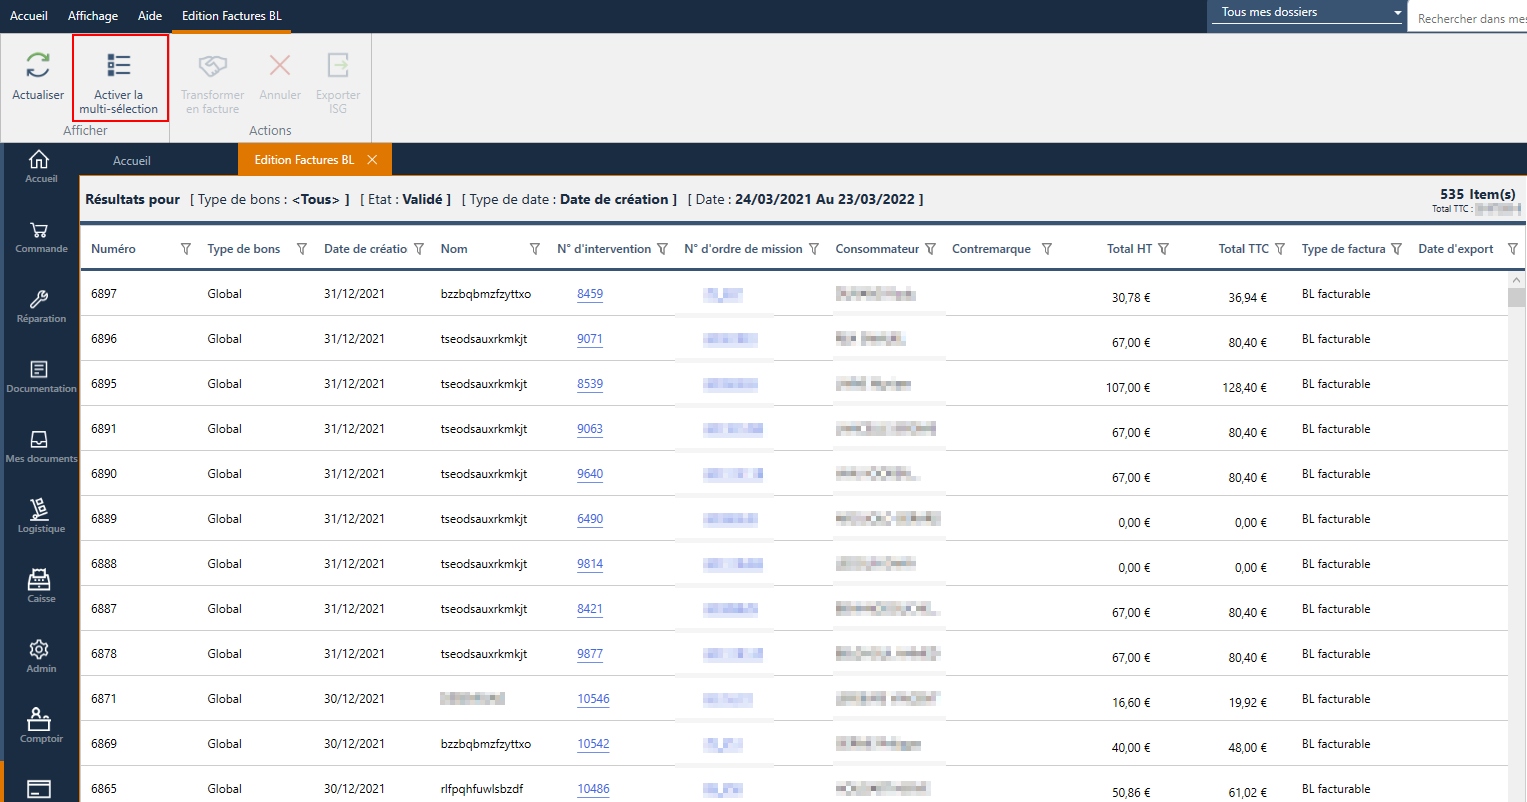Activate multi-selection mode
Screen dimensions: 1527x802
pos(119,78)
